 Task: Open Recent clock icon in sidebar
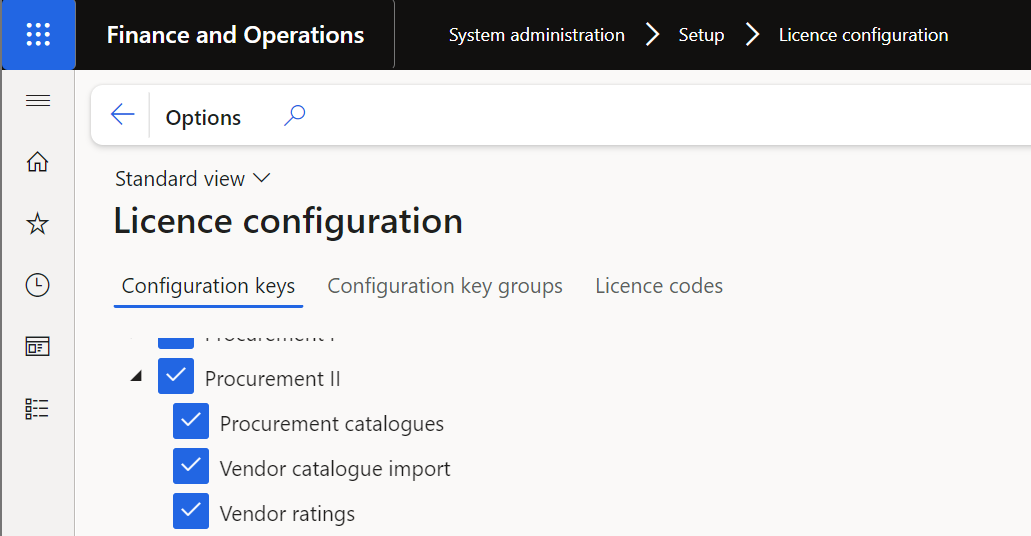click(37, 285)
